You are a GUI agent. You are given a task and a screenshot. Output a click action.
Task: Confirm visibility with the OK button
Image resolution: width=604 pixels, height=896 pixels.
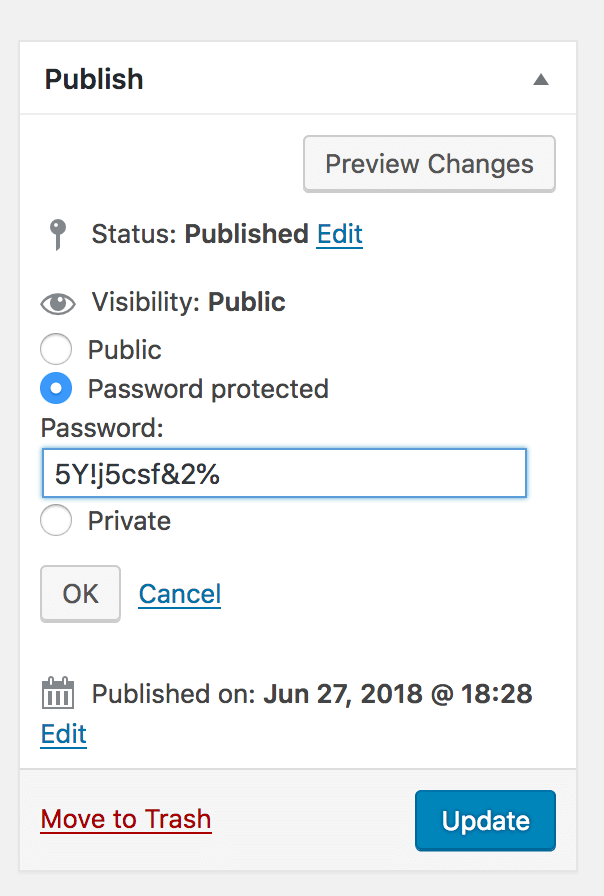[81, 594]
